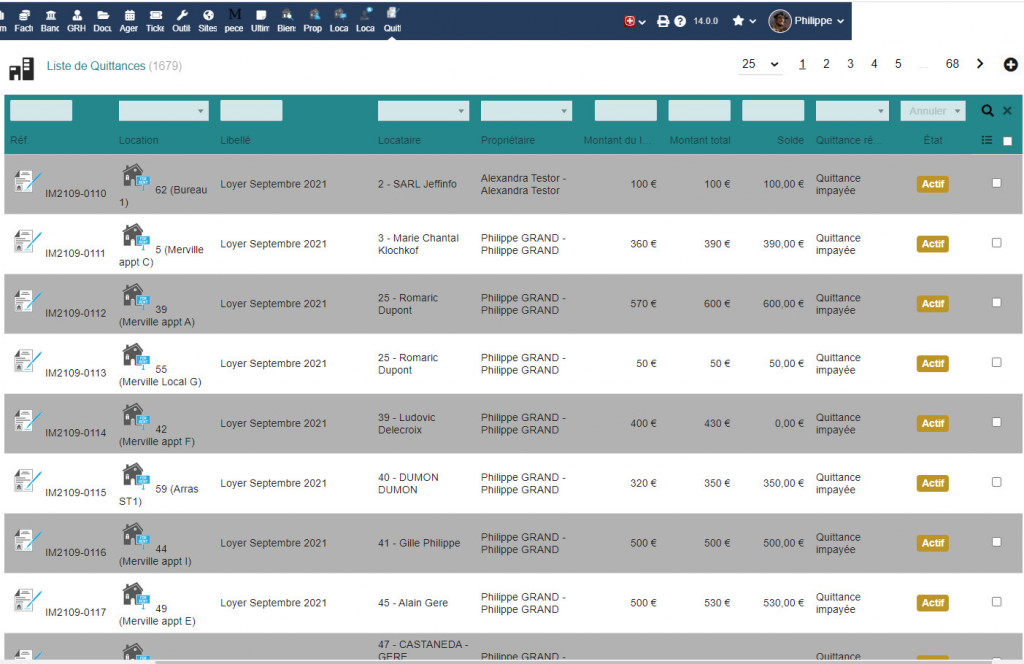Select the checkbox for row IM2109-0115
The height and width of the screenshot is (664, 1024).
pyautogui.click(x=996, y=482)
